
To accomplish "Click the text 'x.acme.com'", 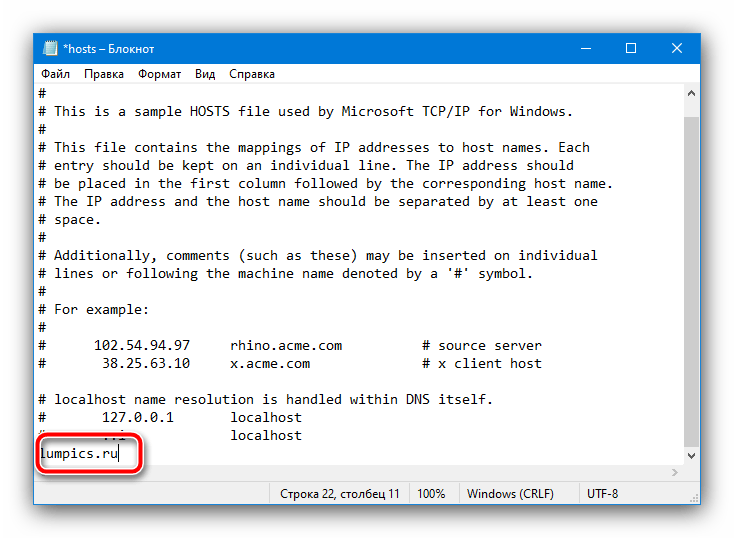I will (x=270, y=364).
